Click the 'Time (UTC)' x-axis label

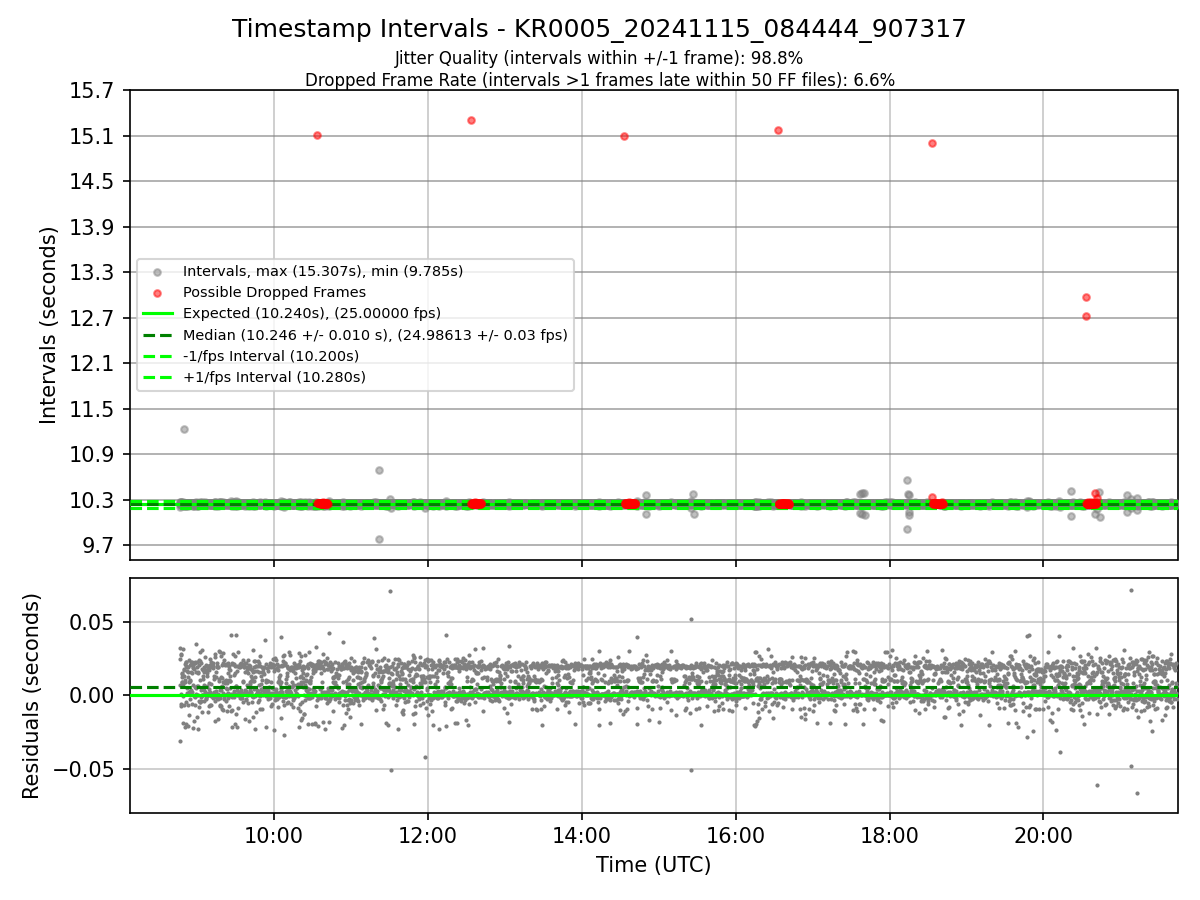tap(653, 865)
